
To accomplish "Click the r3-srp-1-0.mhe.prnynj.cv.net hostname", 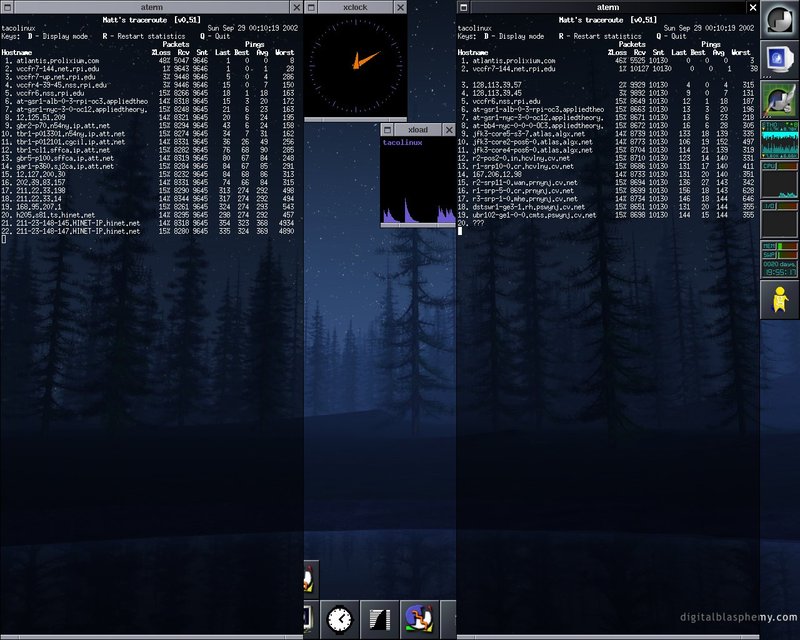I will click(x=525, y=199).
